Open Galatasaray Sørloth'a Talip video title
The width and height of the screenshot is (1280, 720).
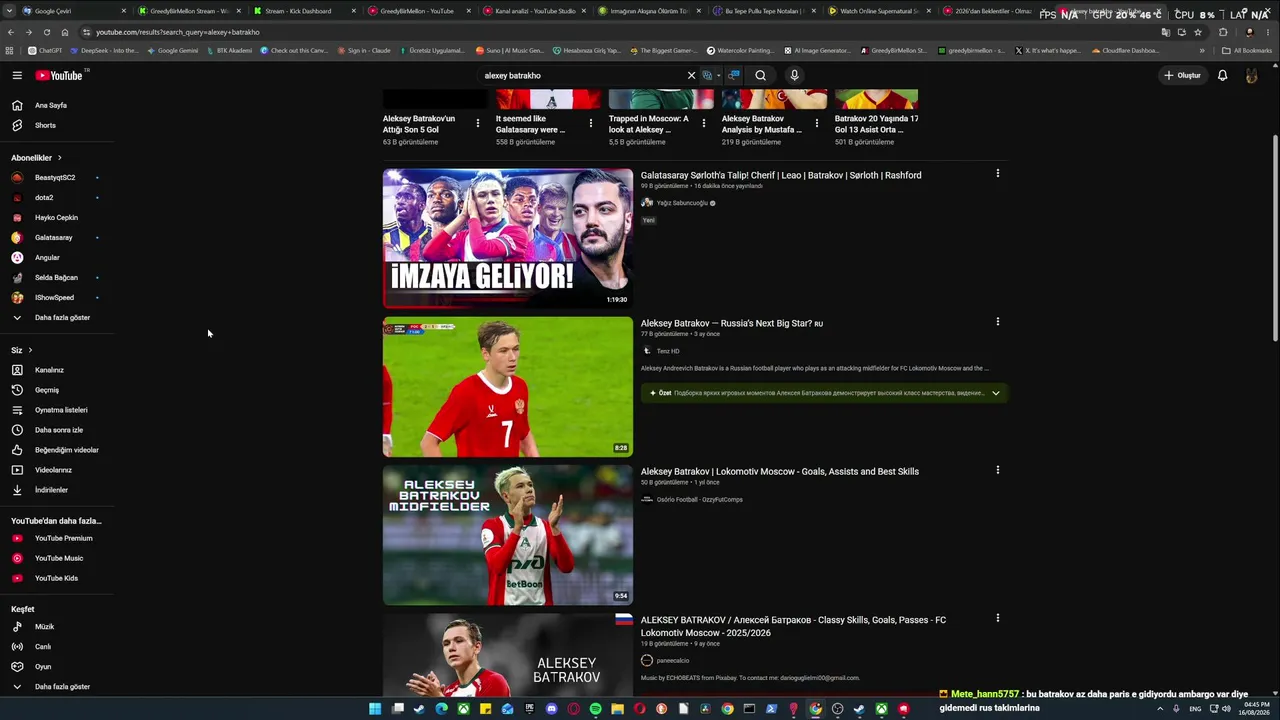[781, 175]
